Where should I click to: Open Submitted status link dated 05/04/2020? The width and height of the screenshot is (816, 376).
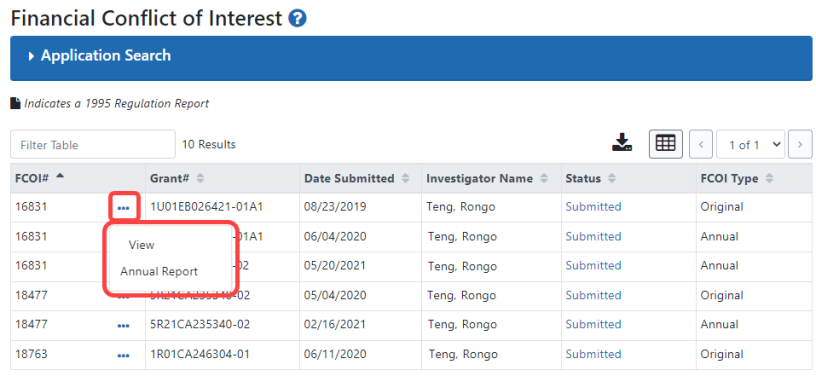click(x=593, y=295)
